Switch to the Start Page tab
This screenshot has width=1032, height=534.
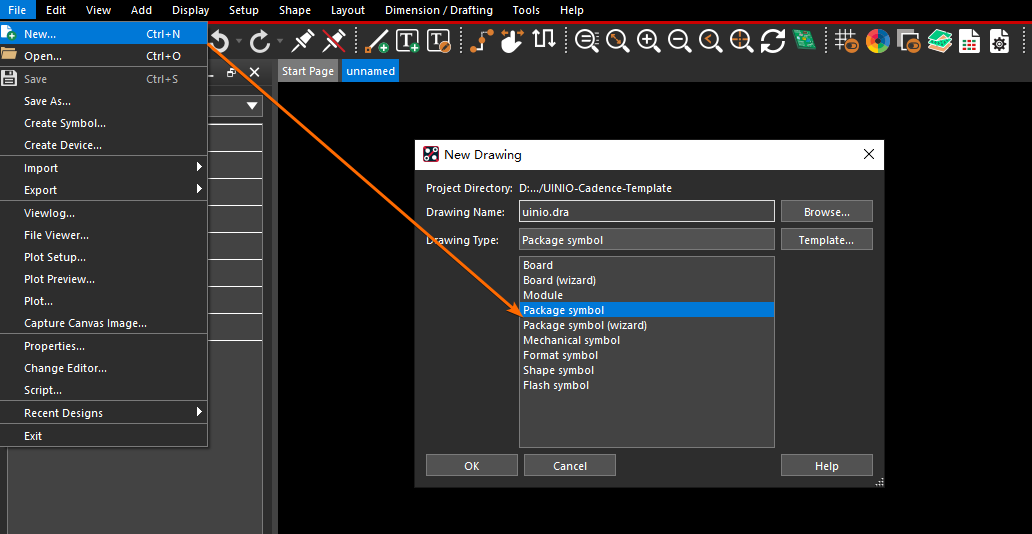click(307, 71)
